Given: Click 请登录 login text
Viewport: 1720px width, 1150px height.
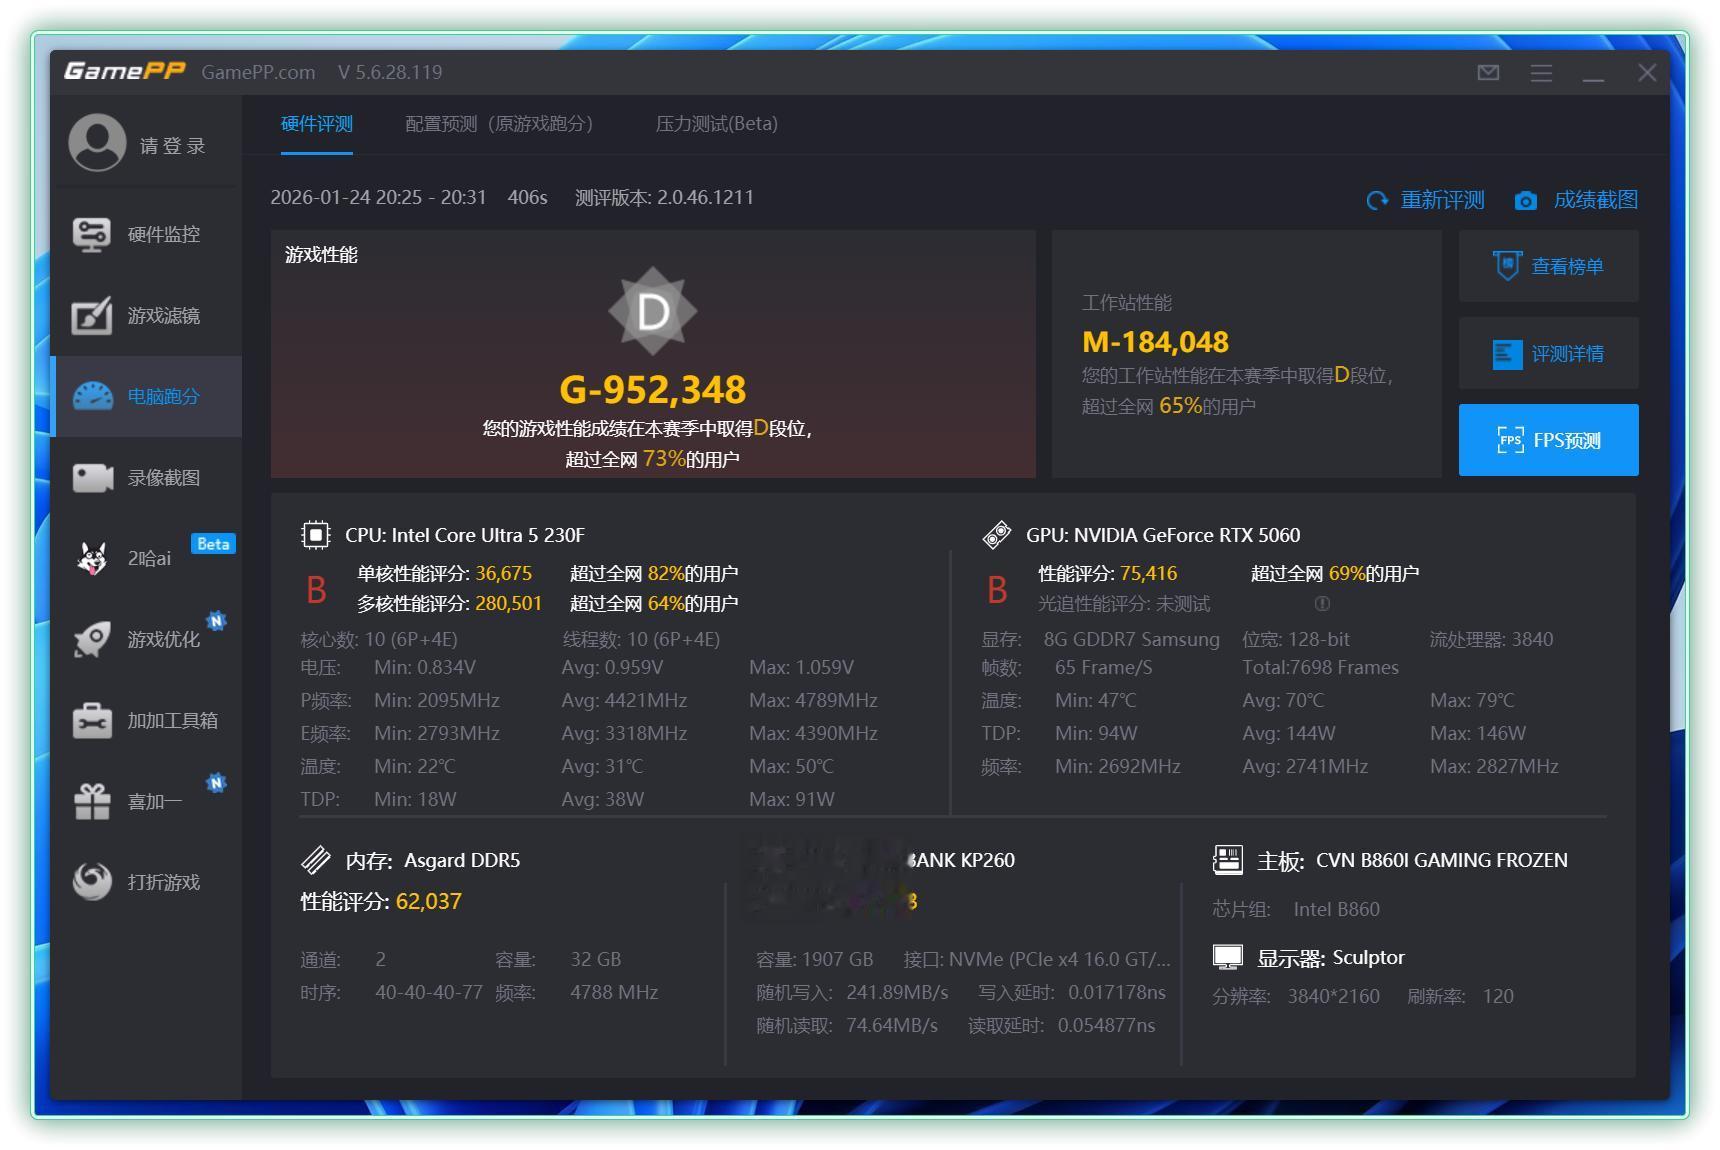Looking at the screenshot, I should pyautogui.click(x=172, y=146).
